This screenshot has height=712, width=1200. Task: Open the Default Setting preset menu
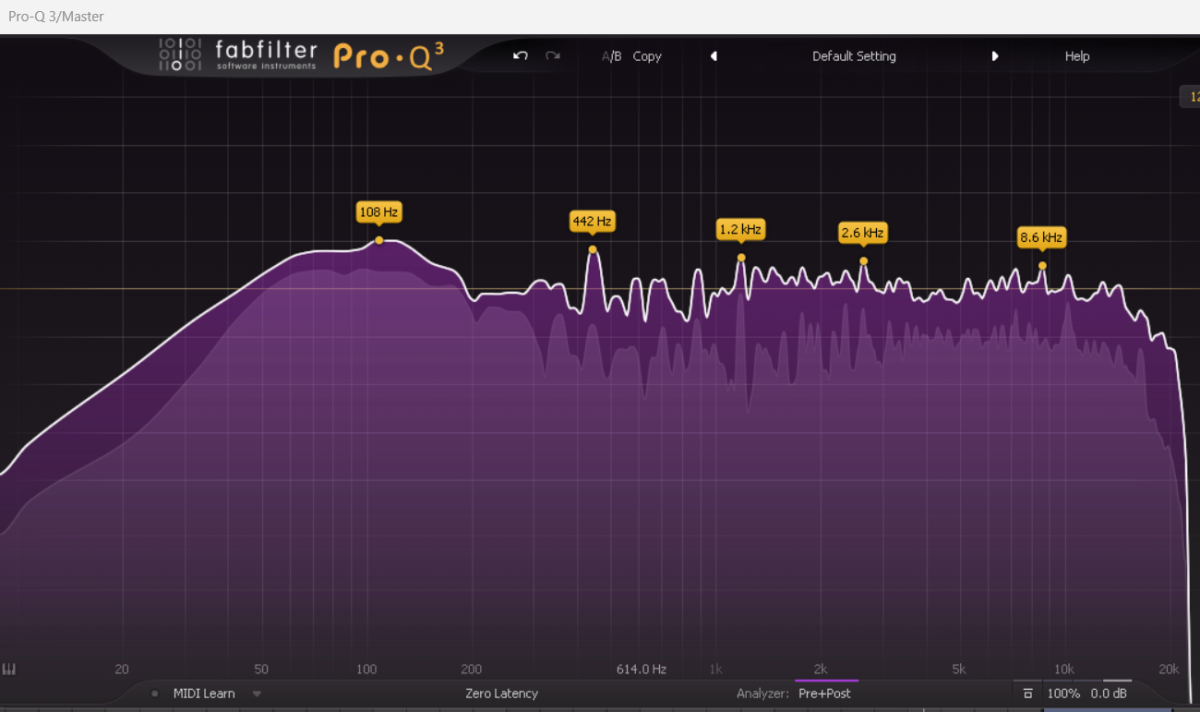pos(854,56)
